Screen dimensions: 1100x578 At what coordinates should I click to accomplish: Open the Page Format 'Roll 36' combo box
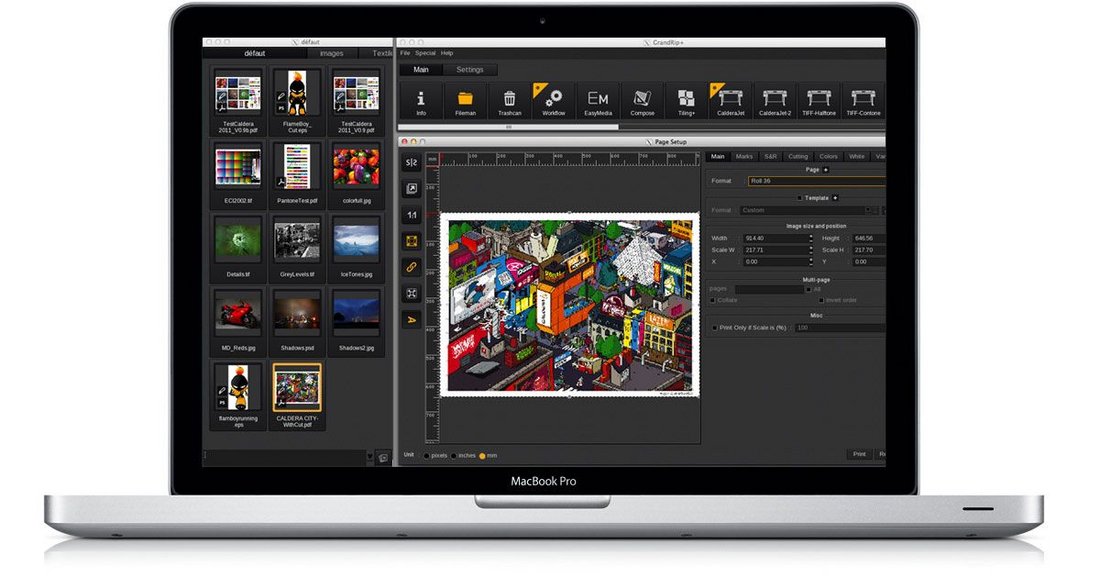coord(817,181)
